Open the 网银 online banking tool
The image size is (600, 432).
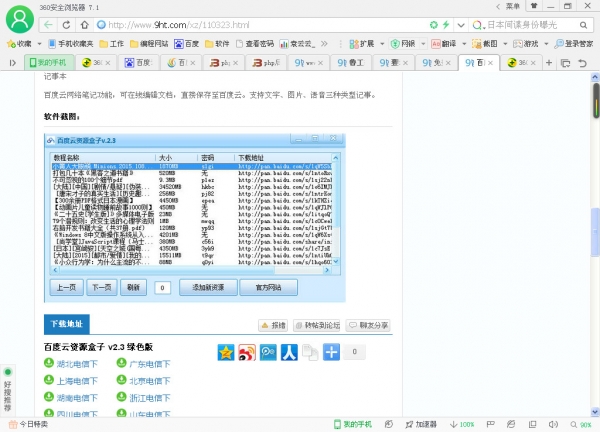tap(403, 44)
